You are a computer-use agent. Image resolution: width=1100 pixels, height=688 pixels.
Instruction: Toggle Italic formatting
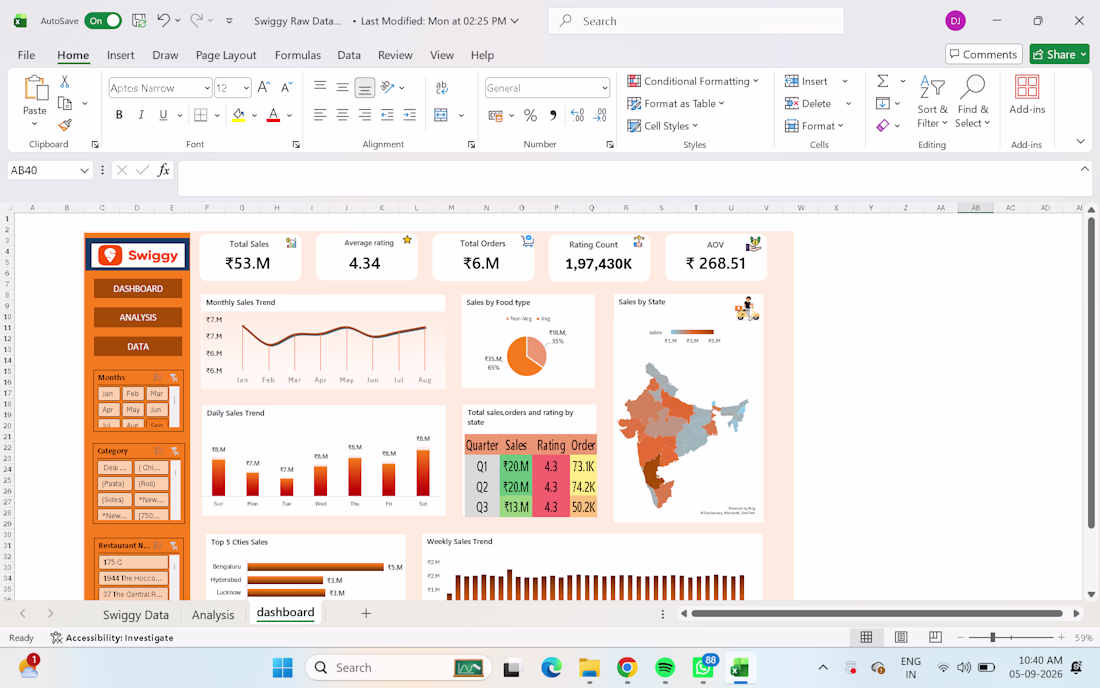click(141, 114)
